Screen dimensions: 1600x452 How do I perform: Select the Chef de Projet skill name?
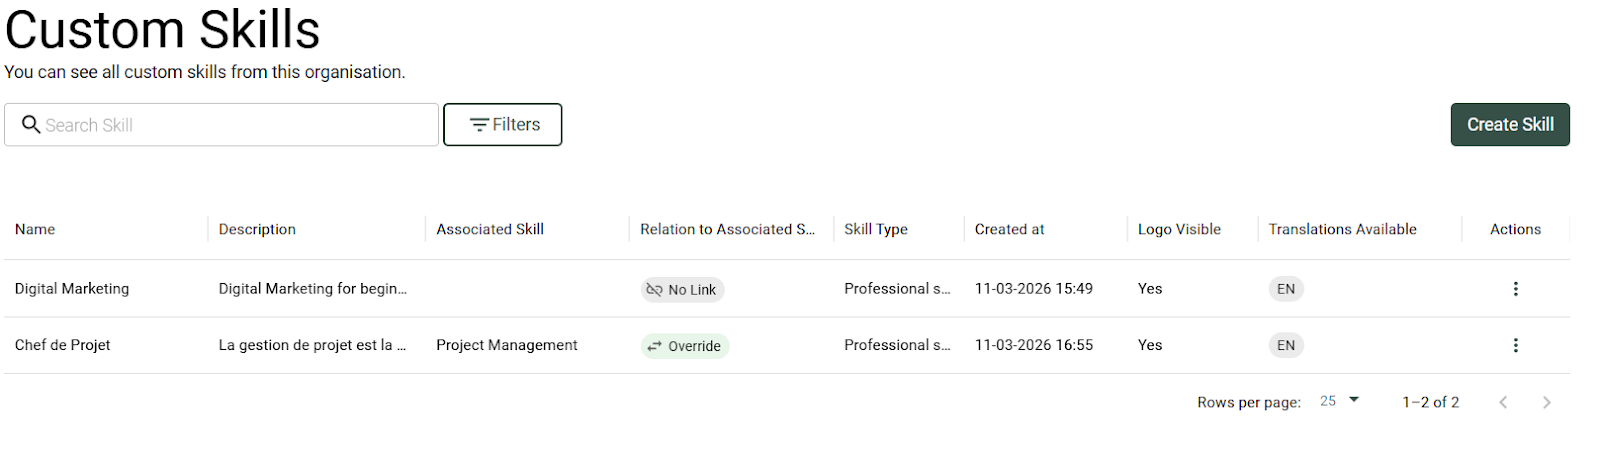tap(62, 345)
